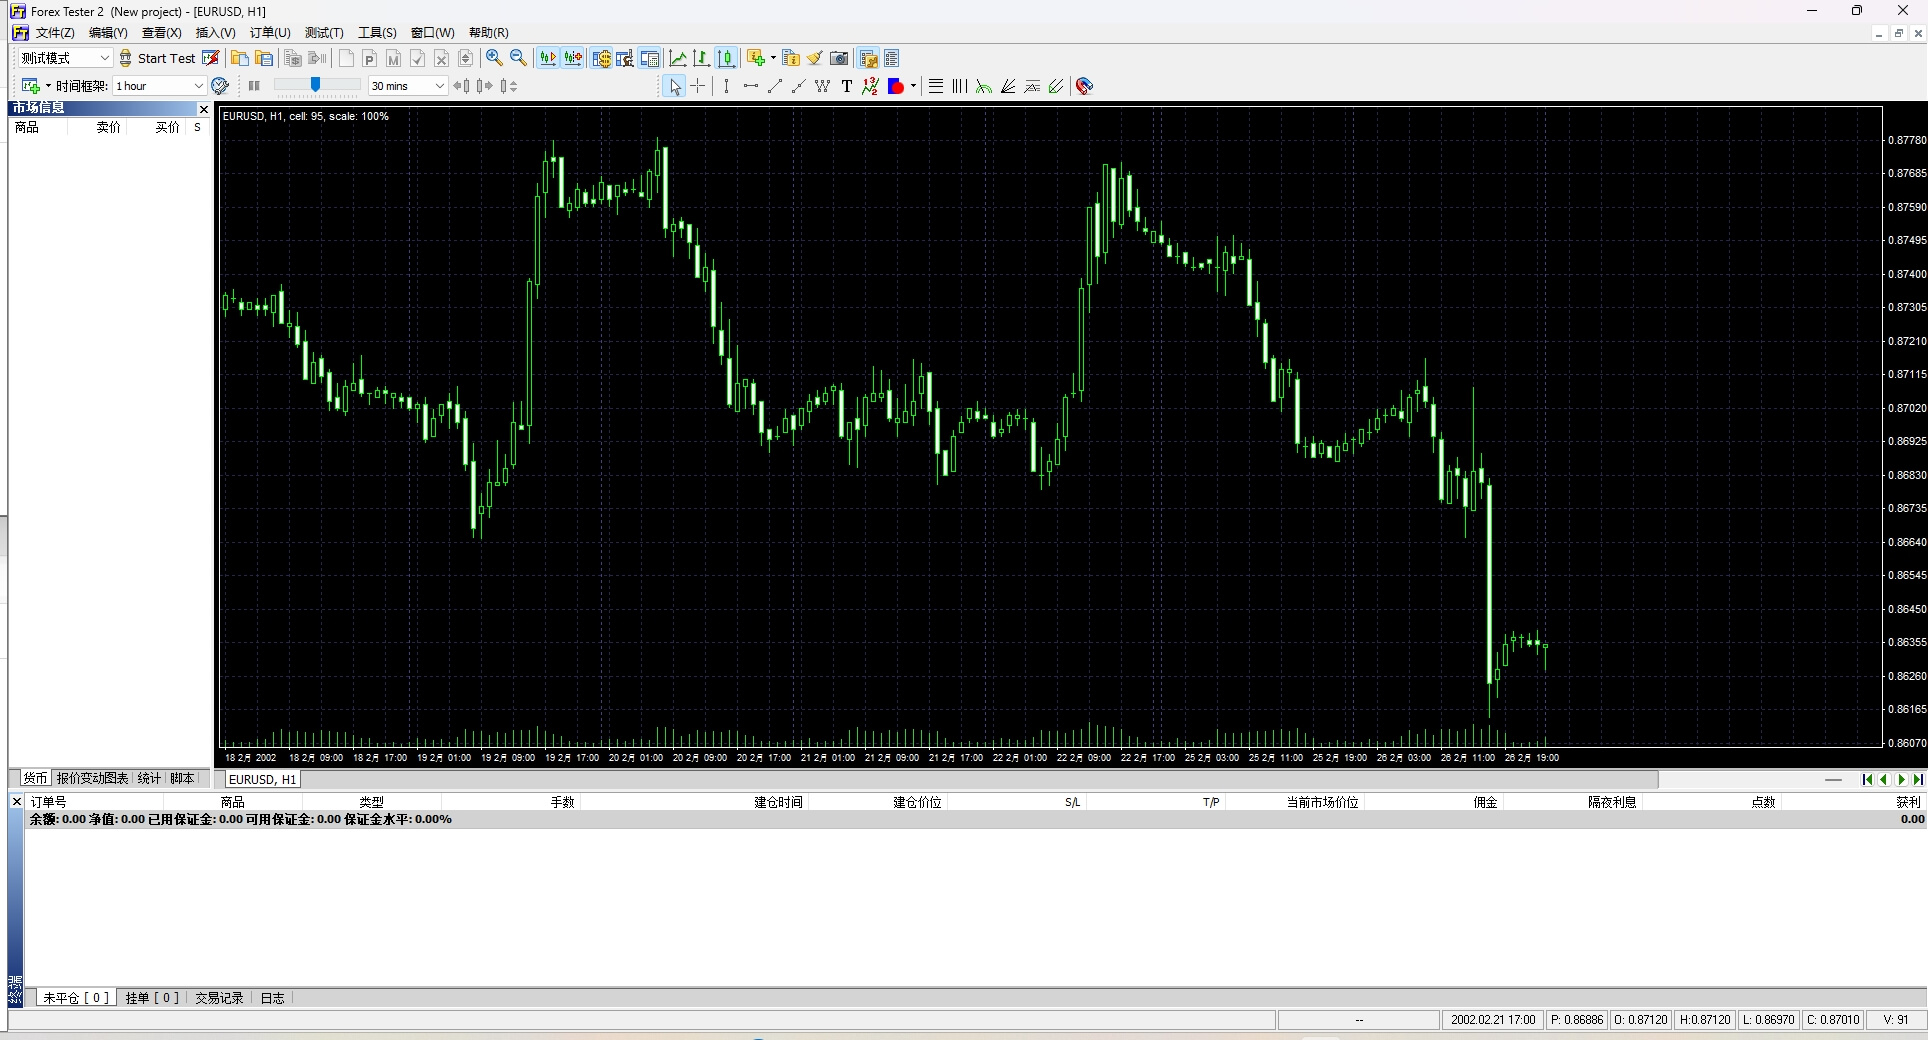The height and width of the screenshot is (1040, 1928).
Task: Pause the test playback
Action: pos(254,86)
